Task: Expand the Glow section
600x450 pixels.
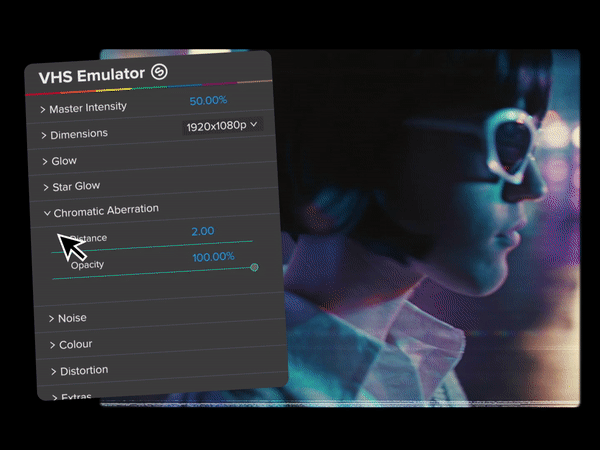Action: (45, 161)
